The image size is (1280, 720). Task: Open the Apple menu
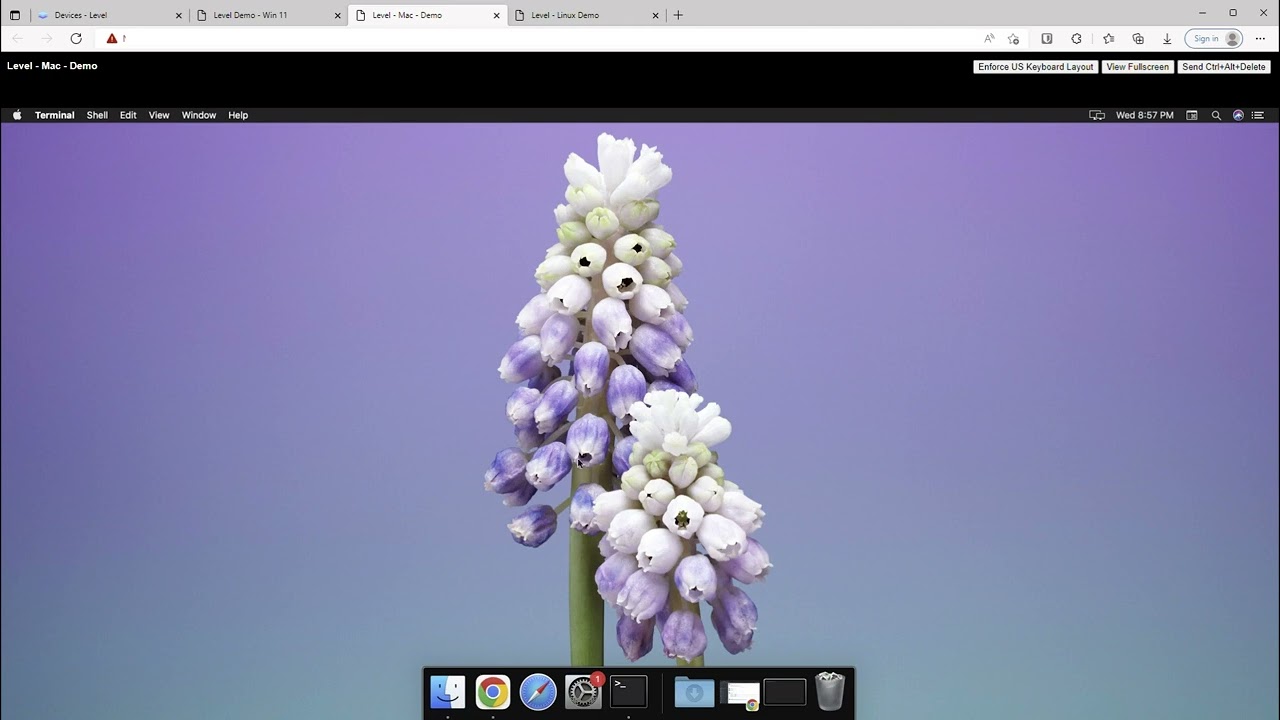click(x=17, y=115)
